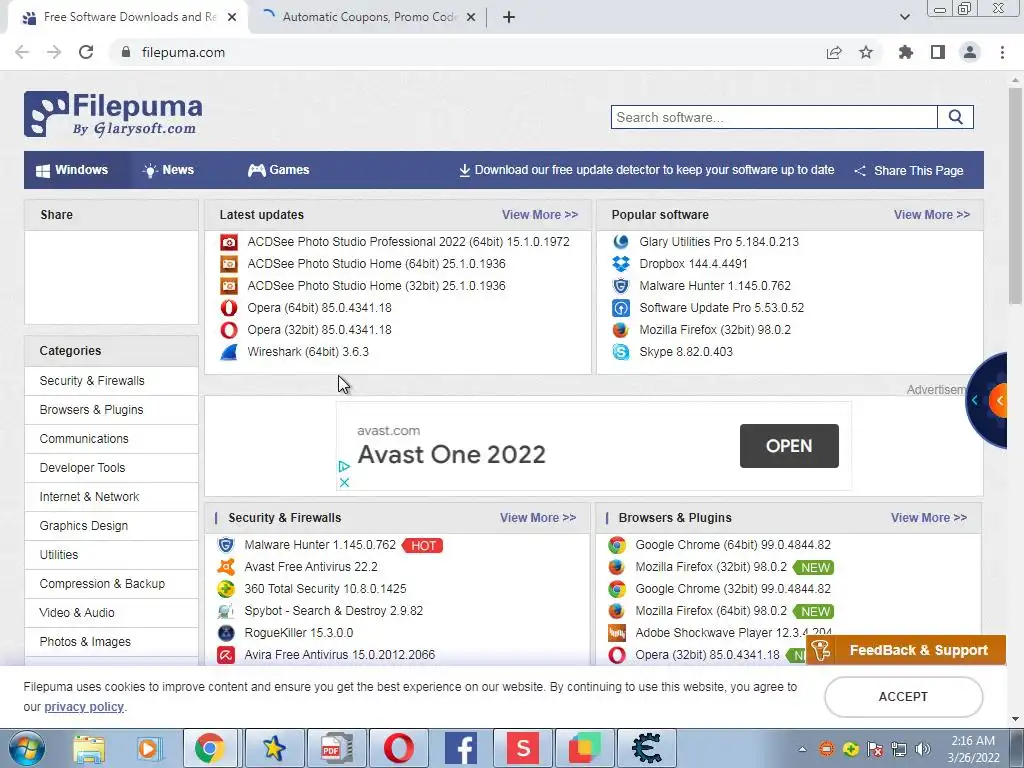
Task: Click the search magnifier button
Action: pyautogui.click(x=955, y=117)
